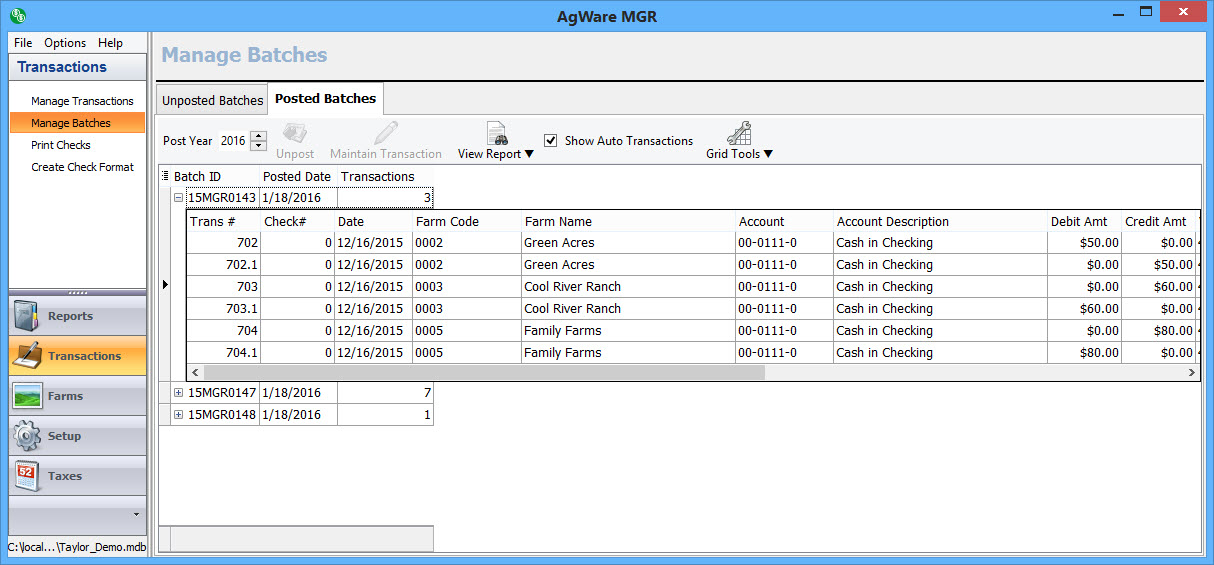Open Create Check Format link

[82, 167]
